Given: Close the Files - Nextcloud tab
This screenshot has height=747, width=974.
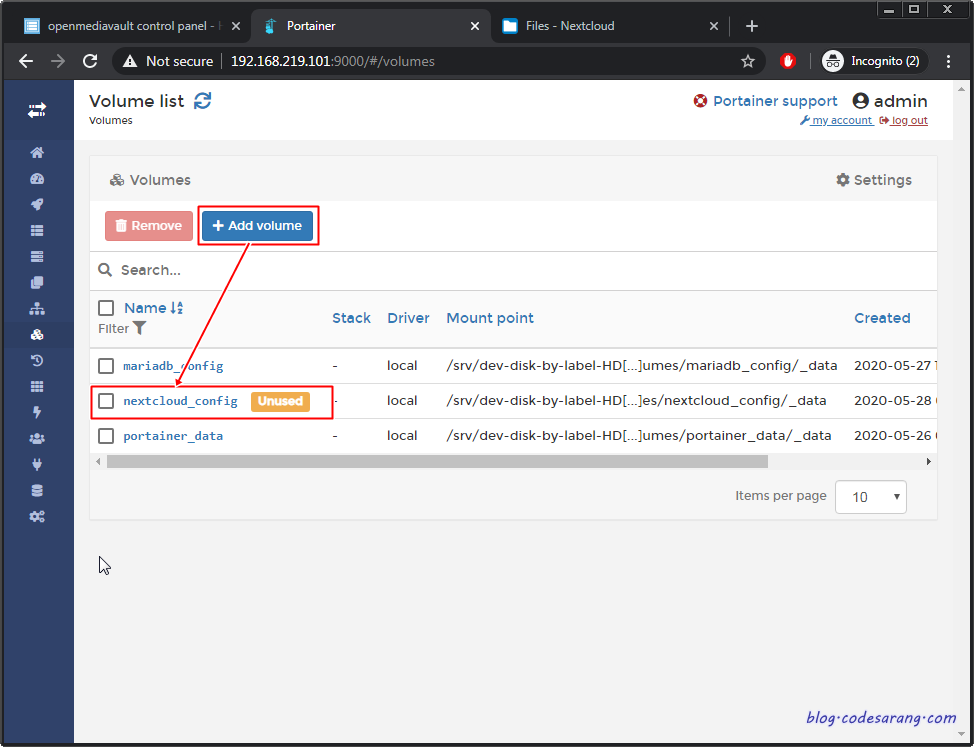Looking at the screenshot, I should point(714,26).
